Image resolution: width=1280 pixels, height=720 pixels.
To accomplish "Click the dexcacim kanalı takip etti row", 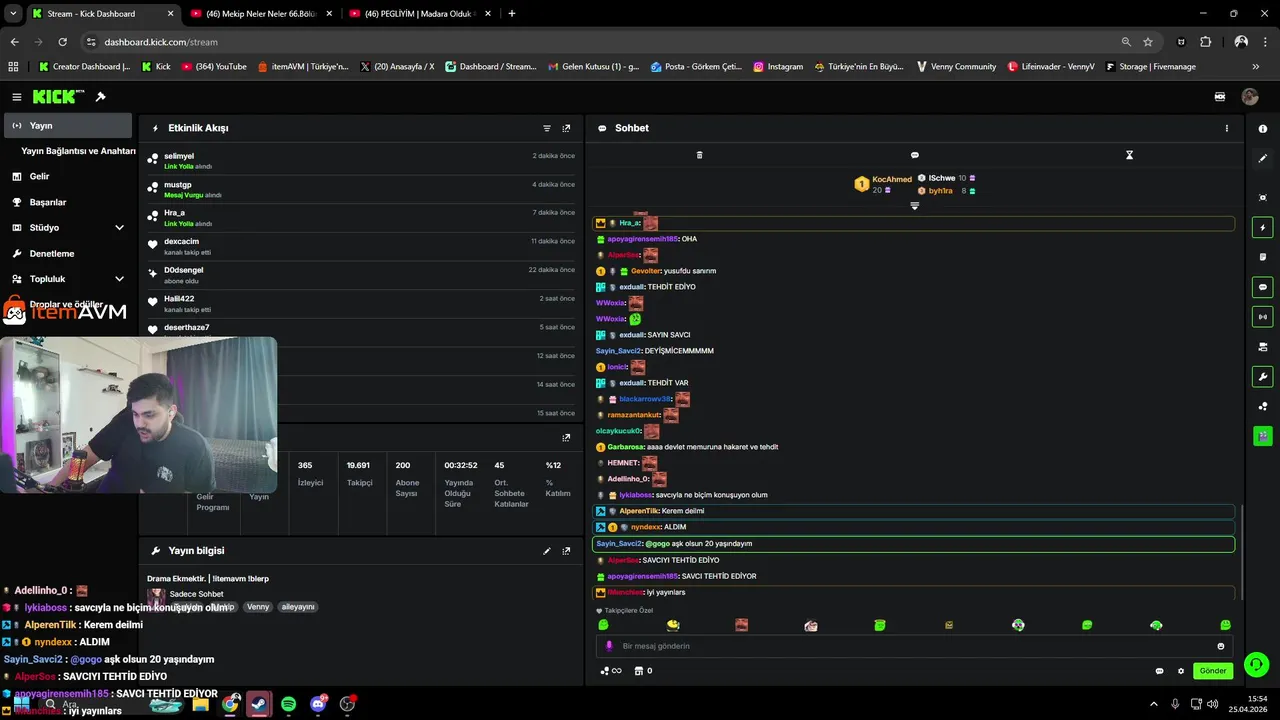I will [361, 246].
